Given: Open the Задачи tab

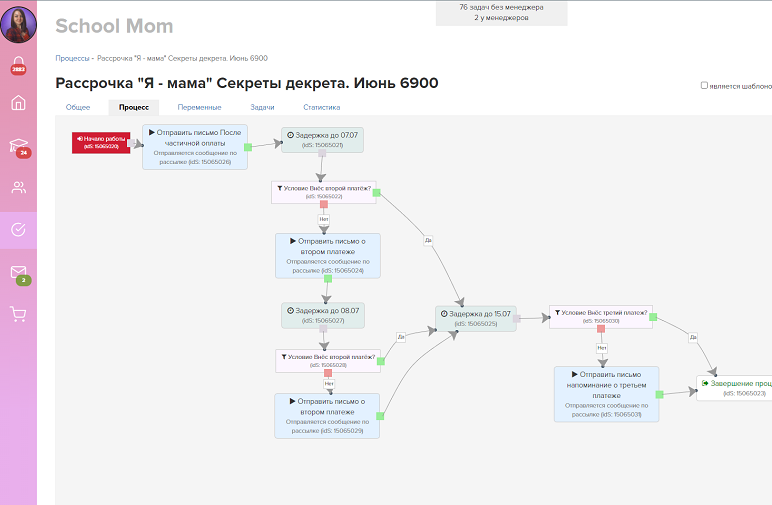Looking at the screenshot, I should coord(262,107).
